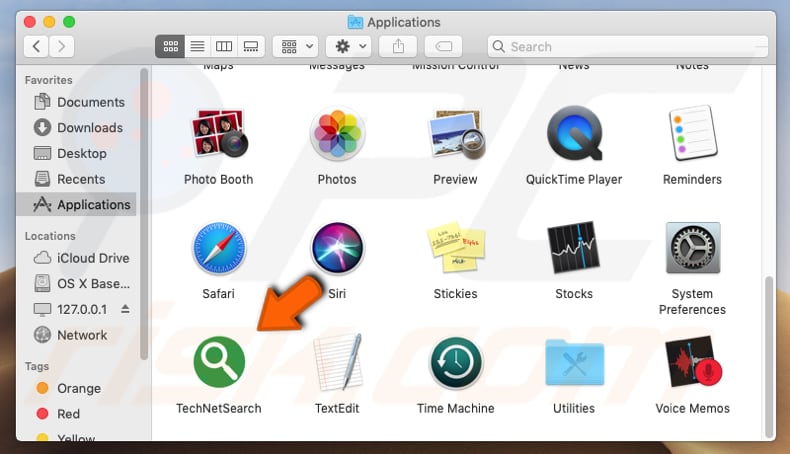Switch to list view
790x454 pixels.
198,46
